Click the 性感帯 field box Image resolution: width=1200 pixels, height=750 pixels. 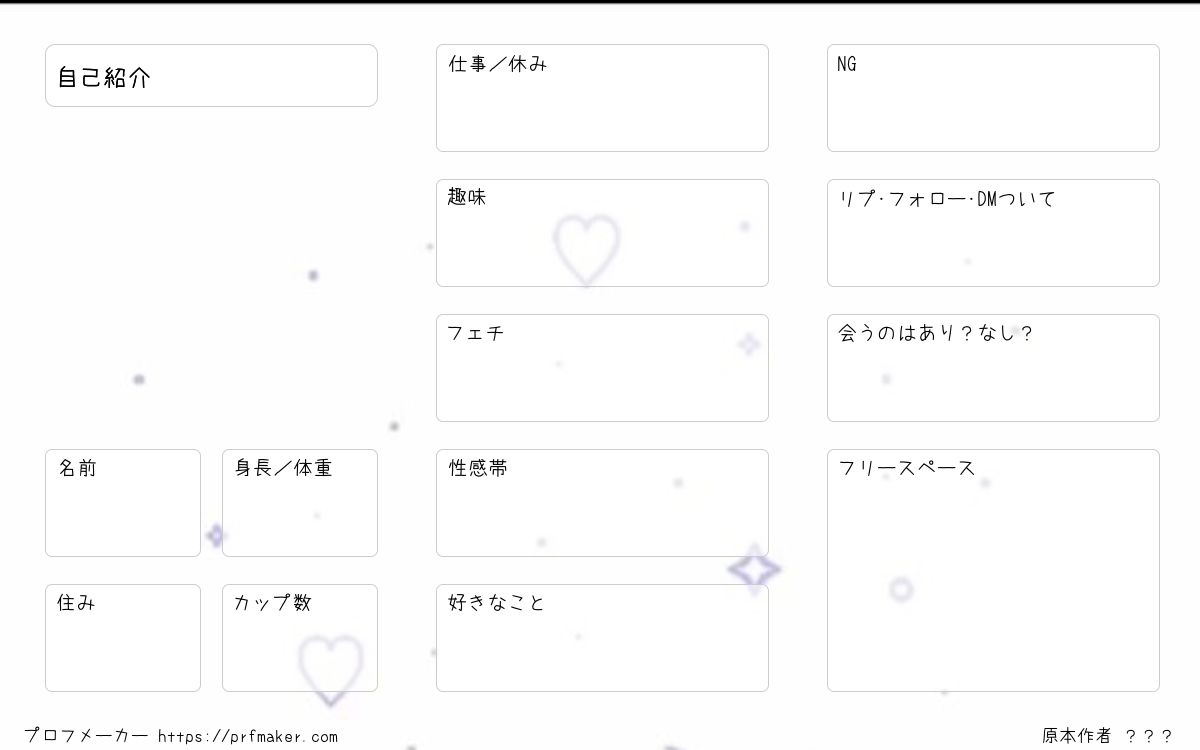click(602, 503)
